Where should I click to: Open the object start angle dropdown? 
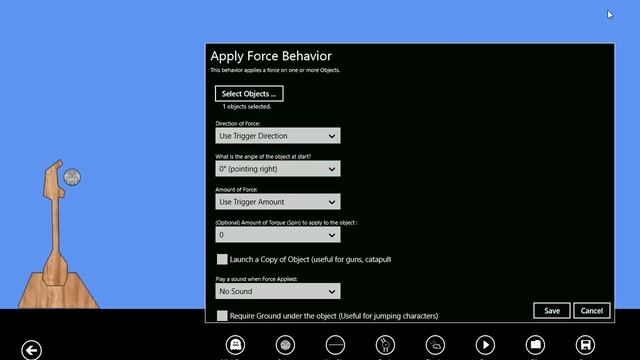(x=278, y=169)
